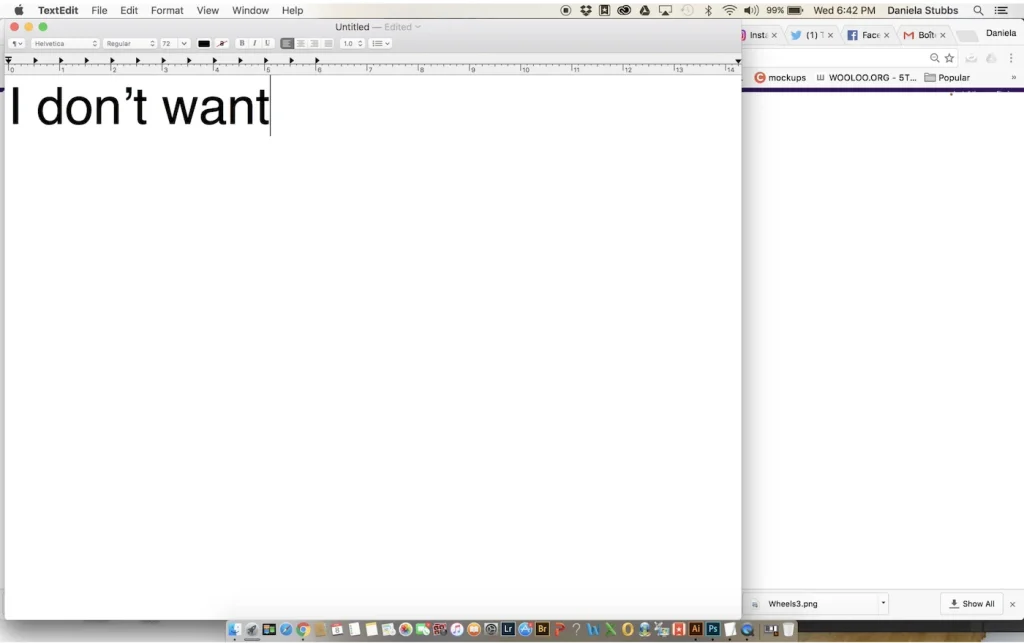Align text to the left

(288, 44)
